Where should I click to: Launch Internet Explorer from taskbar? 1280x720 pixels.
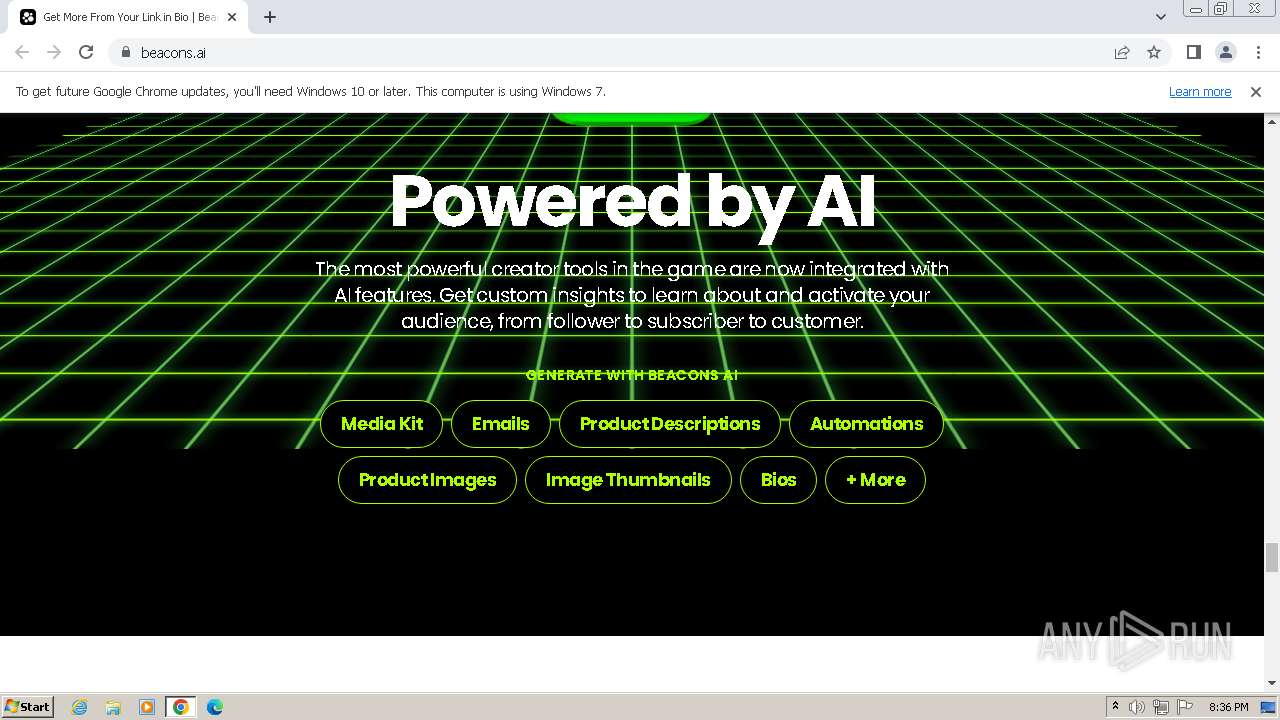[x=80, y=707]
